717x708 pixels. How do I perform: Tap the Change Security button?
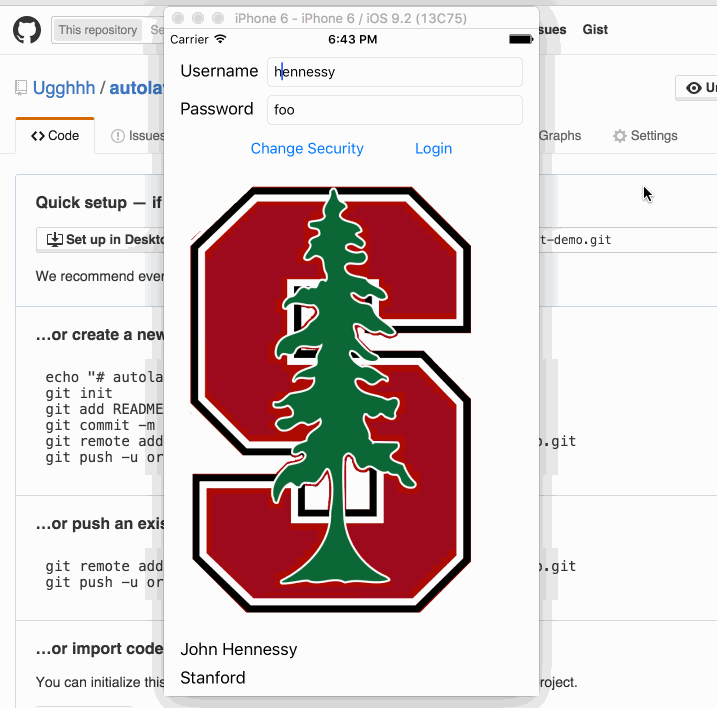click(307, 149)
